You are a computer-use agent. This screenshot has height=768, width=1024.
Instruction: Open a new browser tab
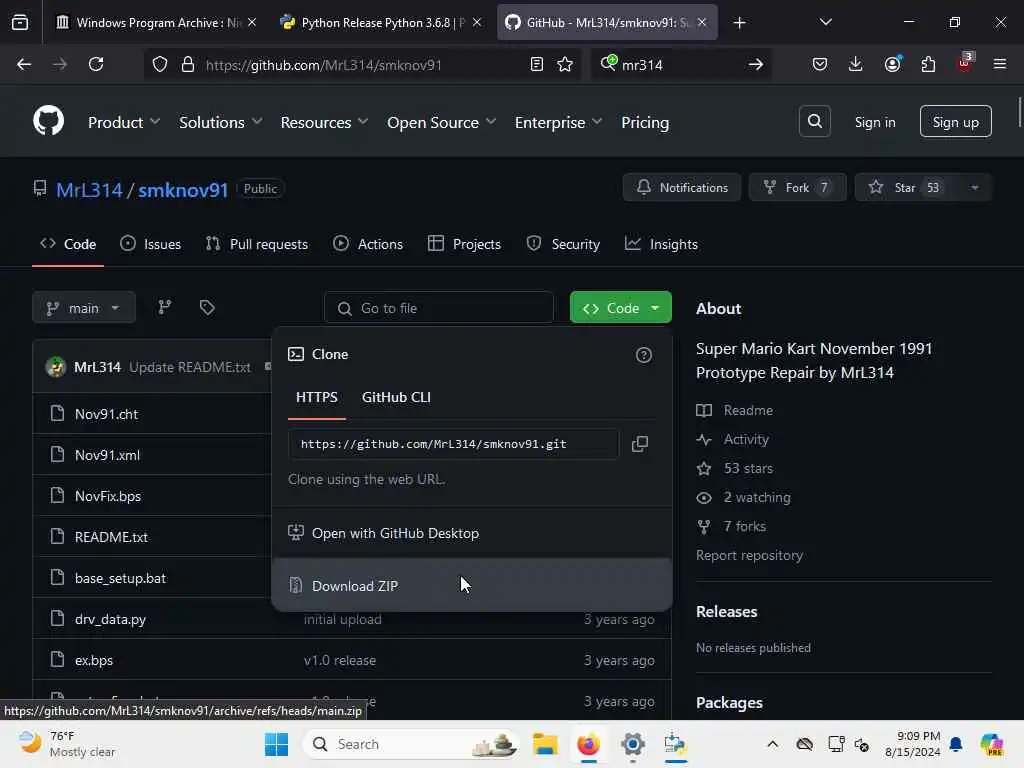tap(739, 23)
